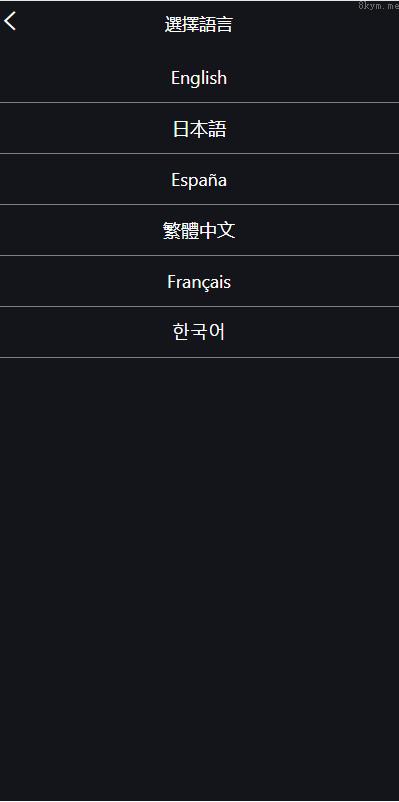Click the row labeled Français
Viewport: 399px width, 802px height.
pos(200,281)
